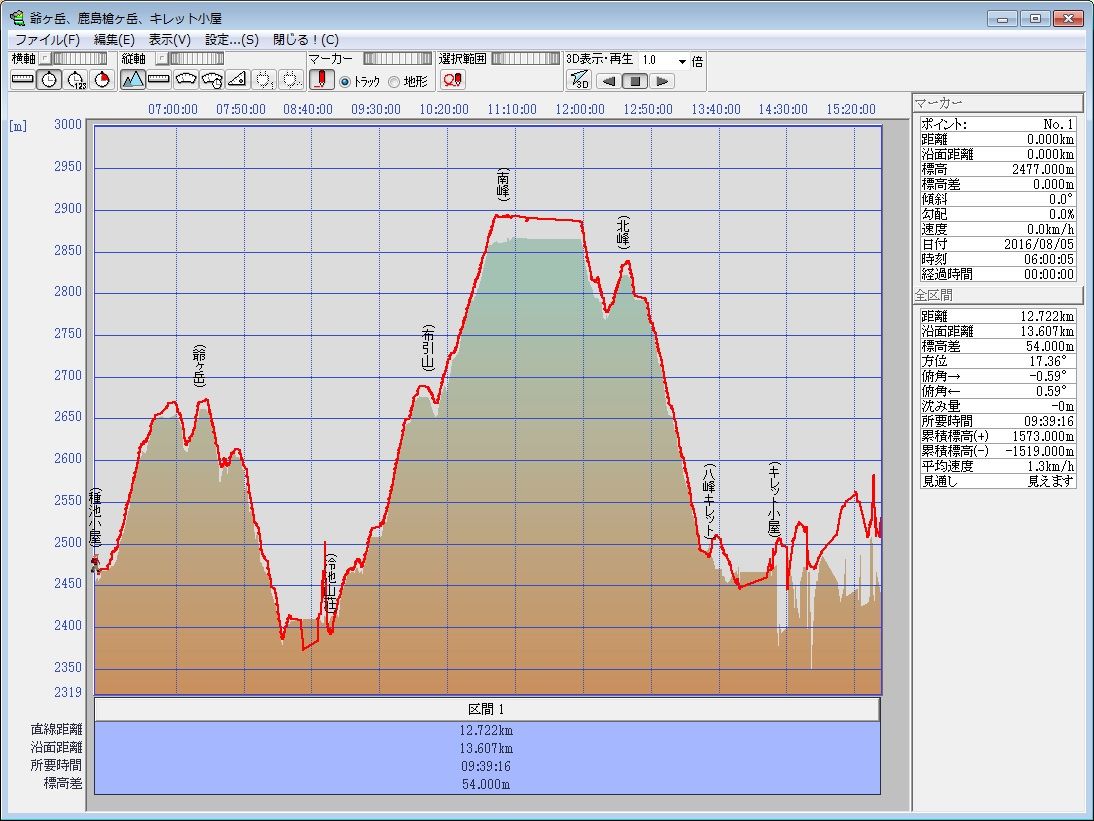
Task: Select the トラック radio button
Action: 345,82
